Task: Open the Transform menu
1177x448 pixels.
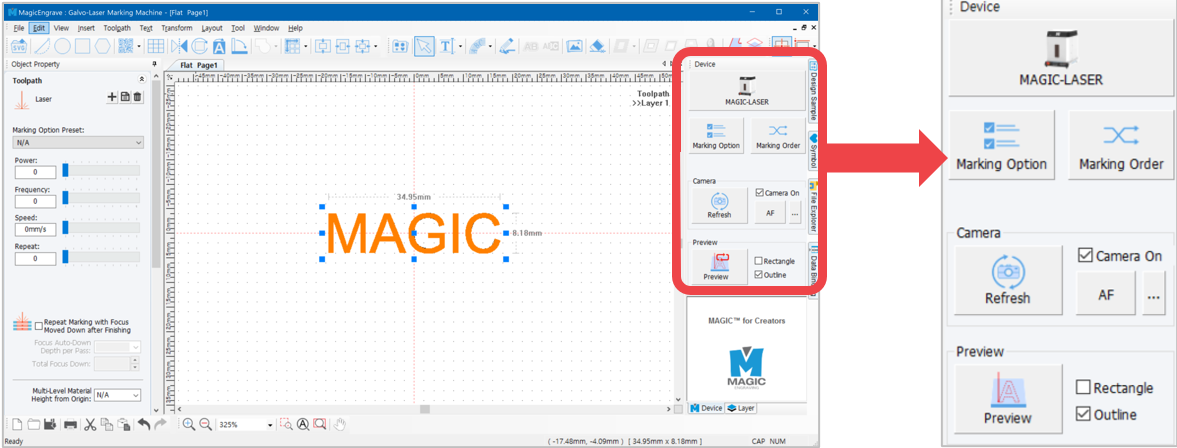Action: coord(176,28)
